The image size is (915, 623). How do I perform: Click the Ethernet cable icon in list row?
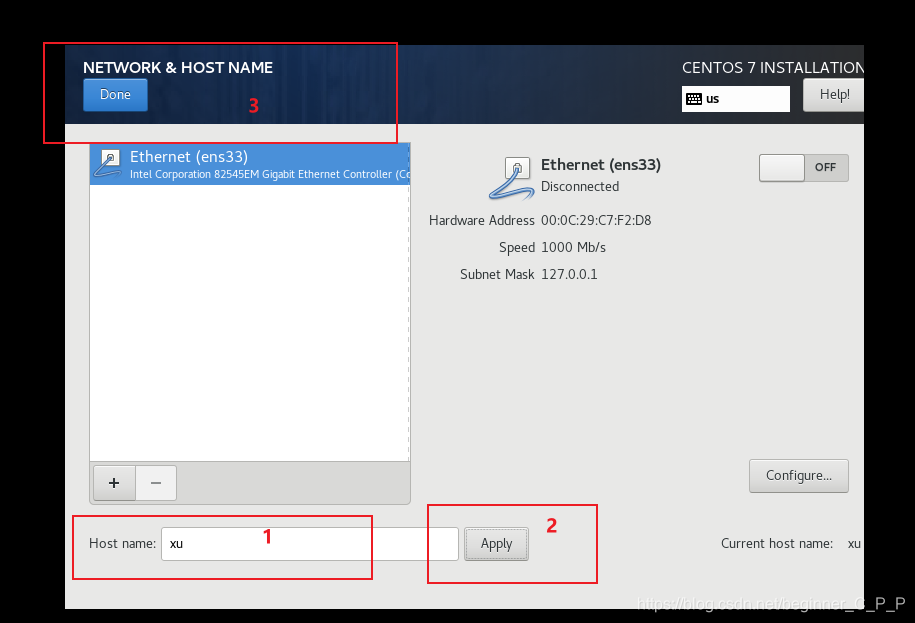point(108,163)
